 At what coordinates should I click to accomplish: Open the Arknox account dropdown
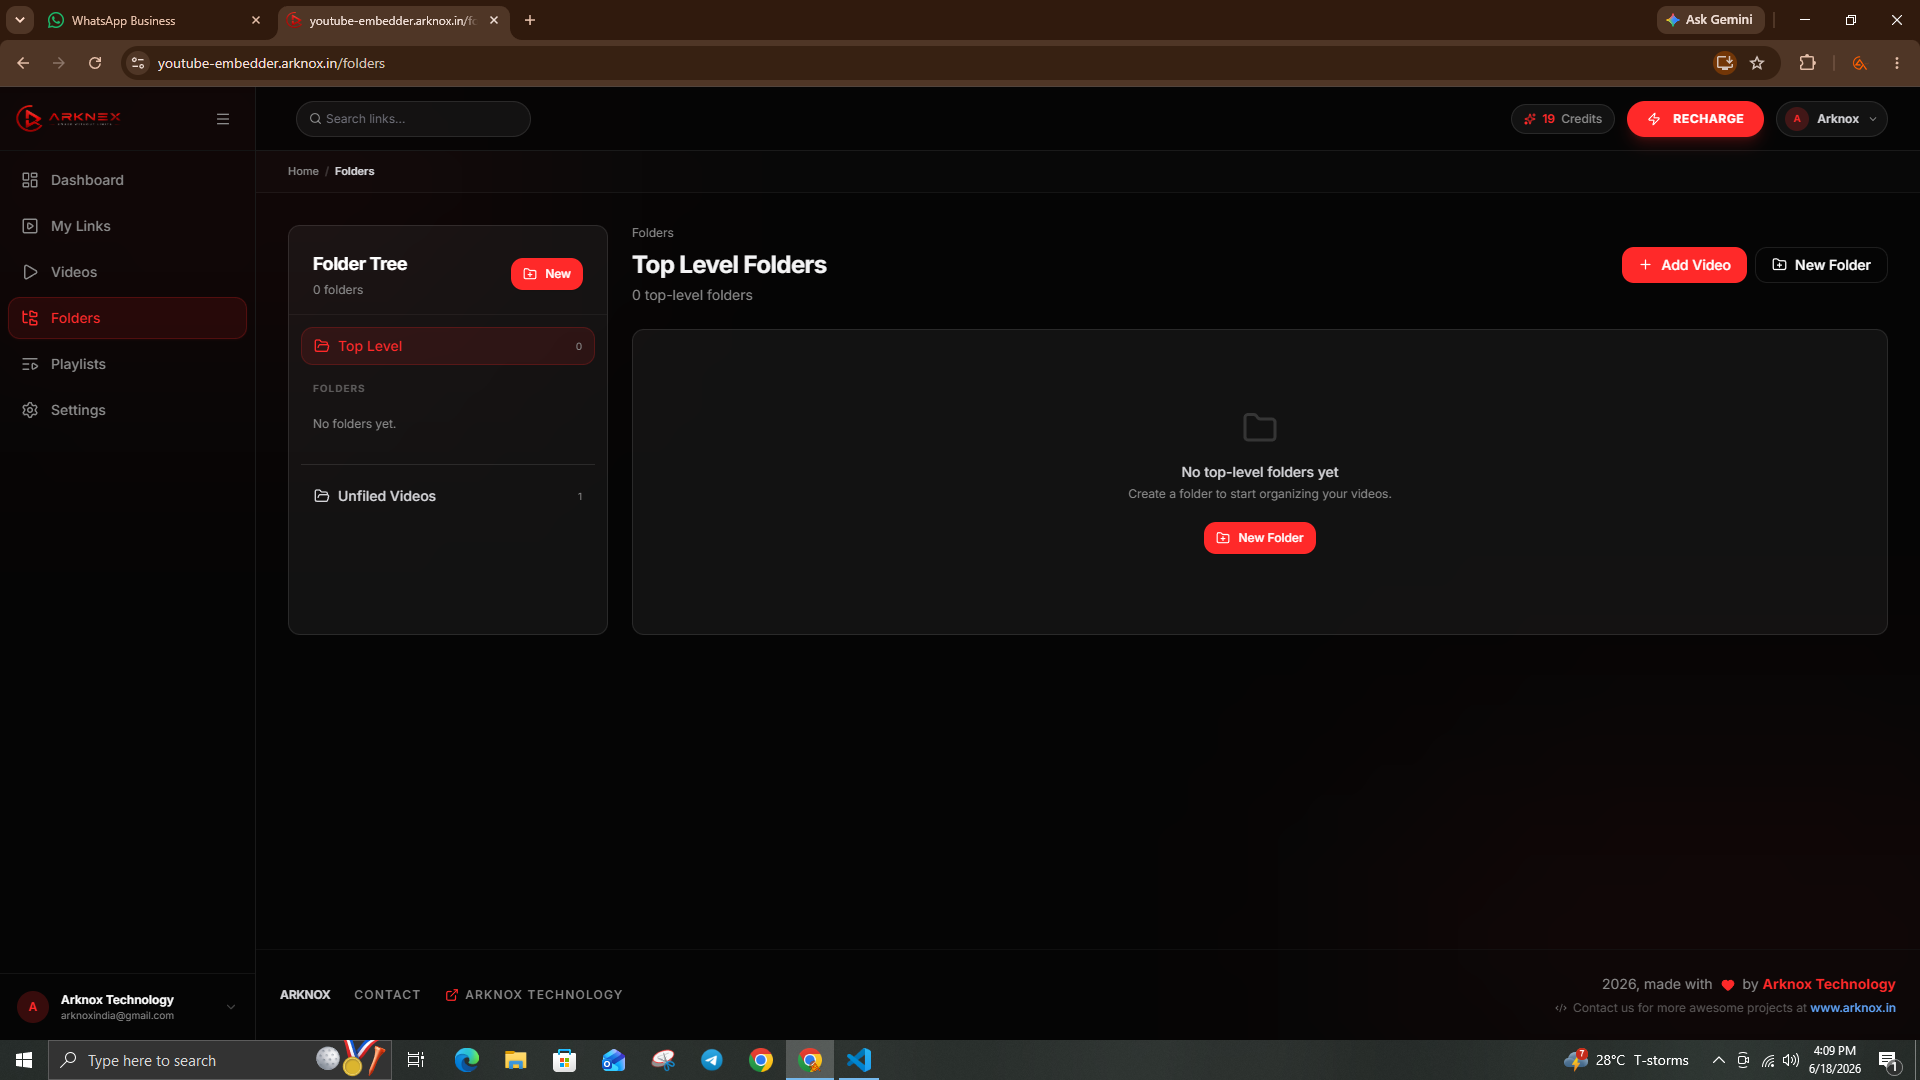tap(1832, 119)
